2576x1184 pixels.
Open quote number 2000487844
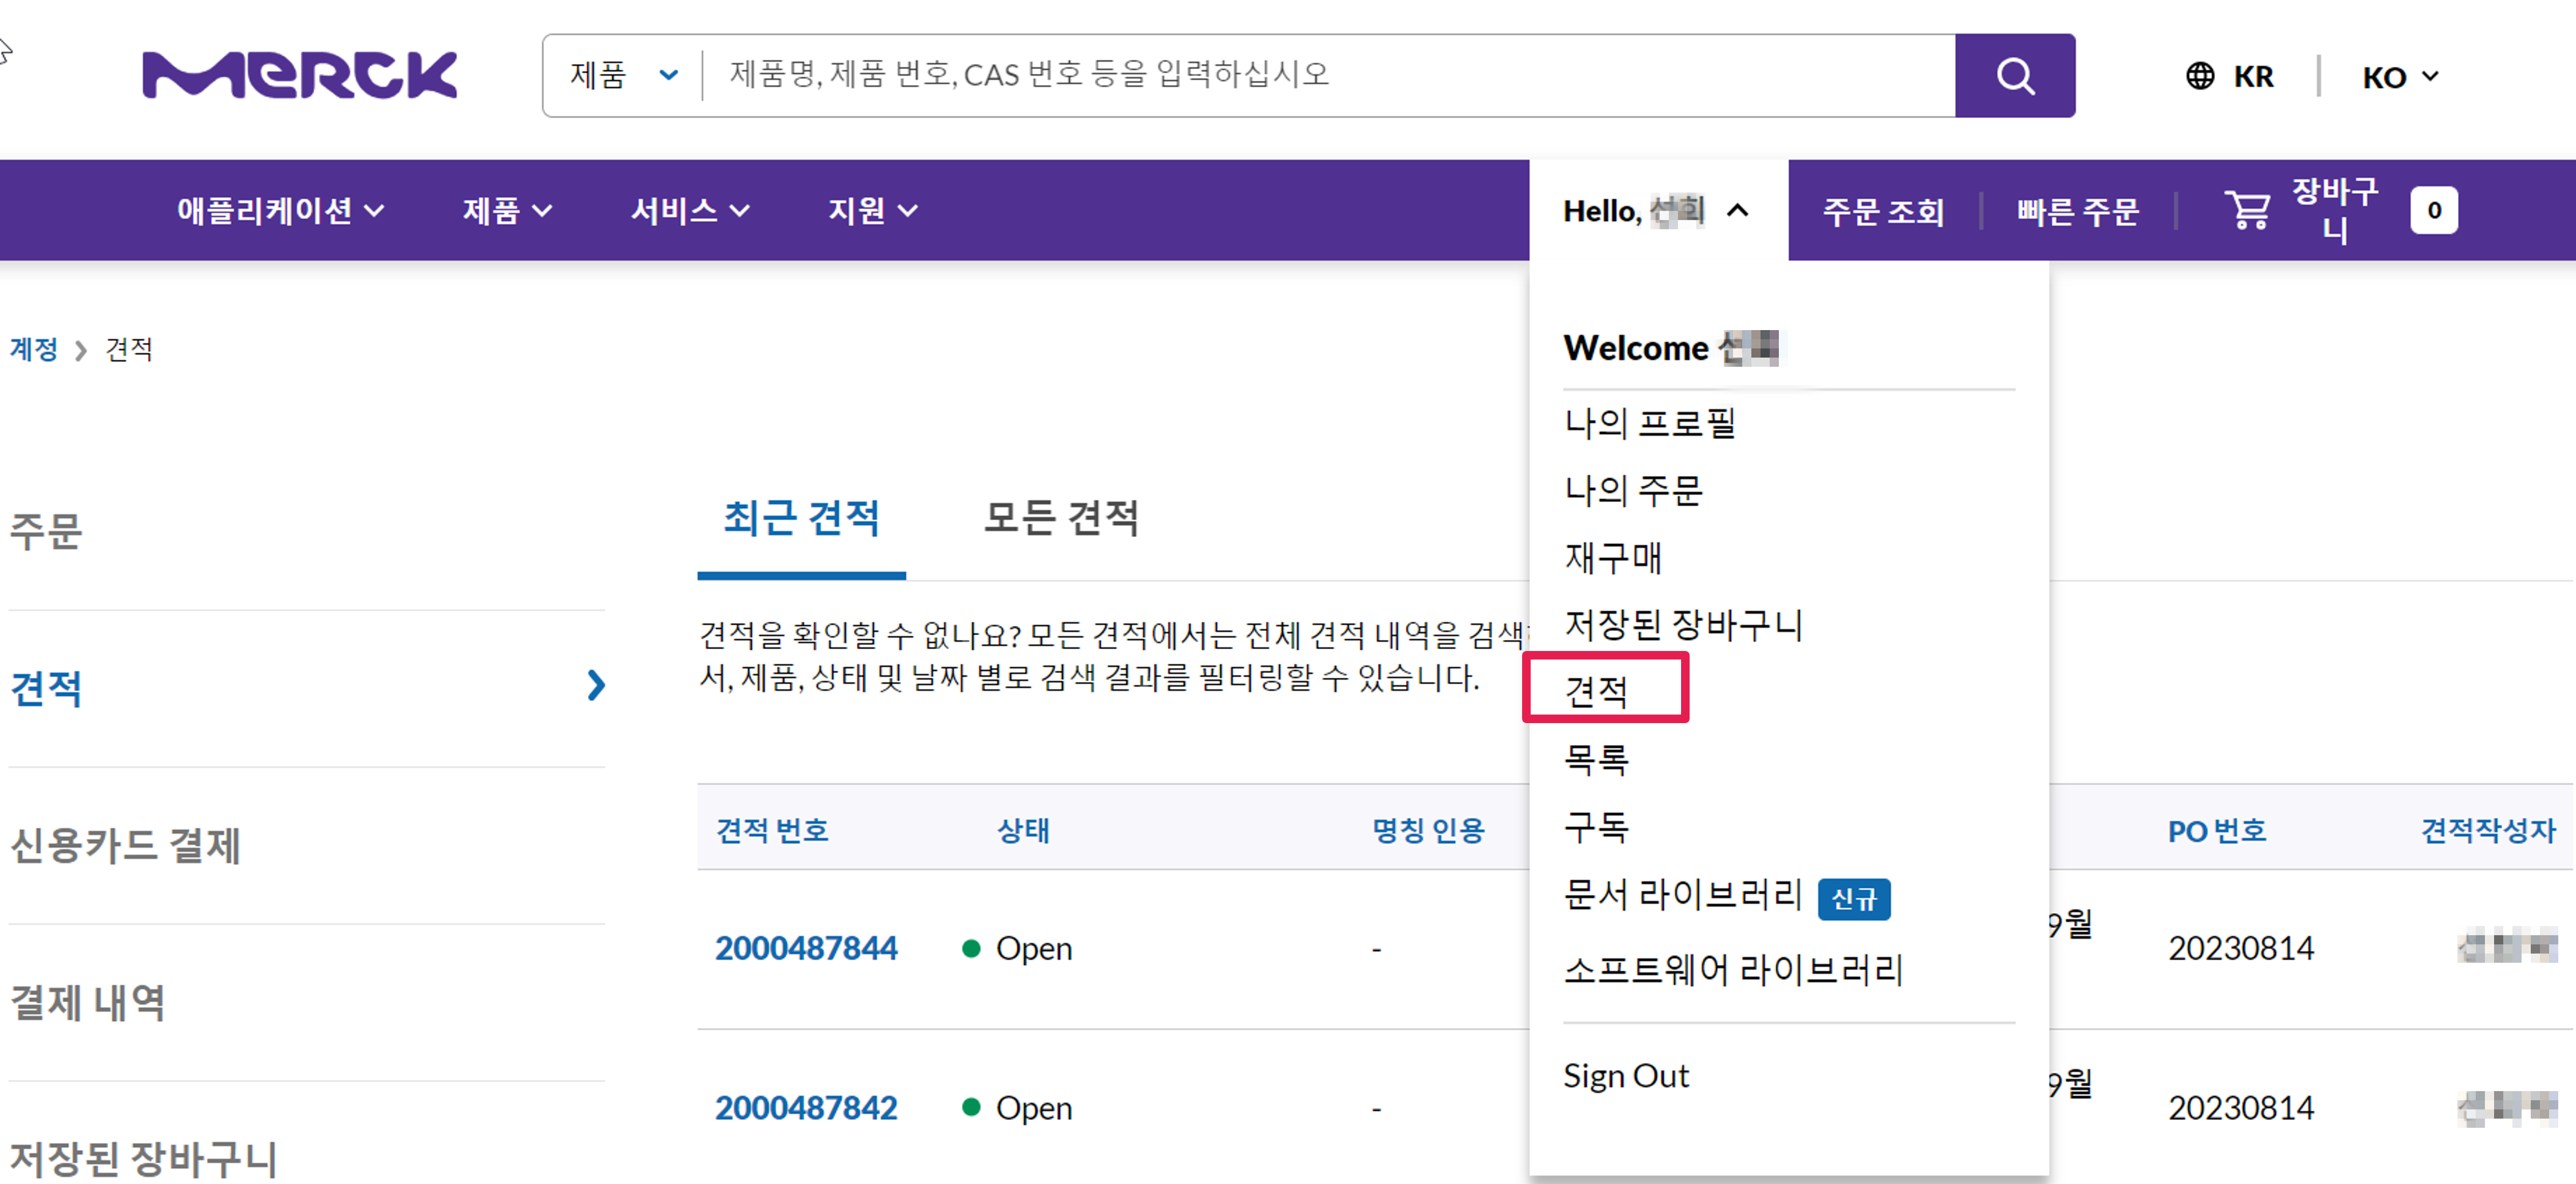(806, 947)
